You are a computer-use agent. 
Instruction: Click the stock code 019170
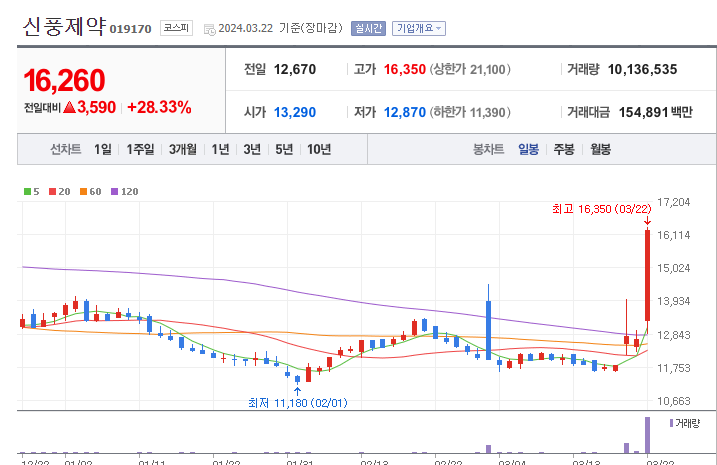coord(130,29)
